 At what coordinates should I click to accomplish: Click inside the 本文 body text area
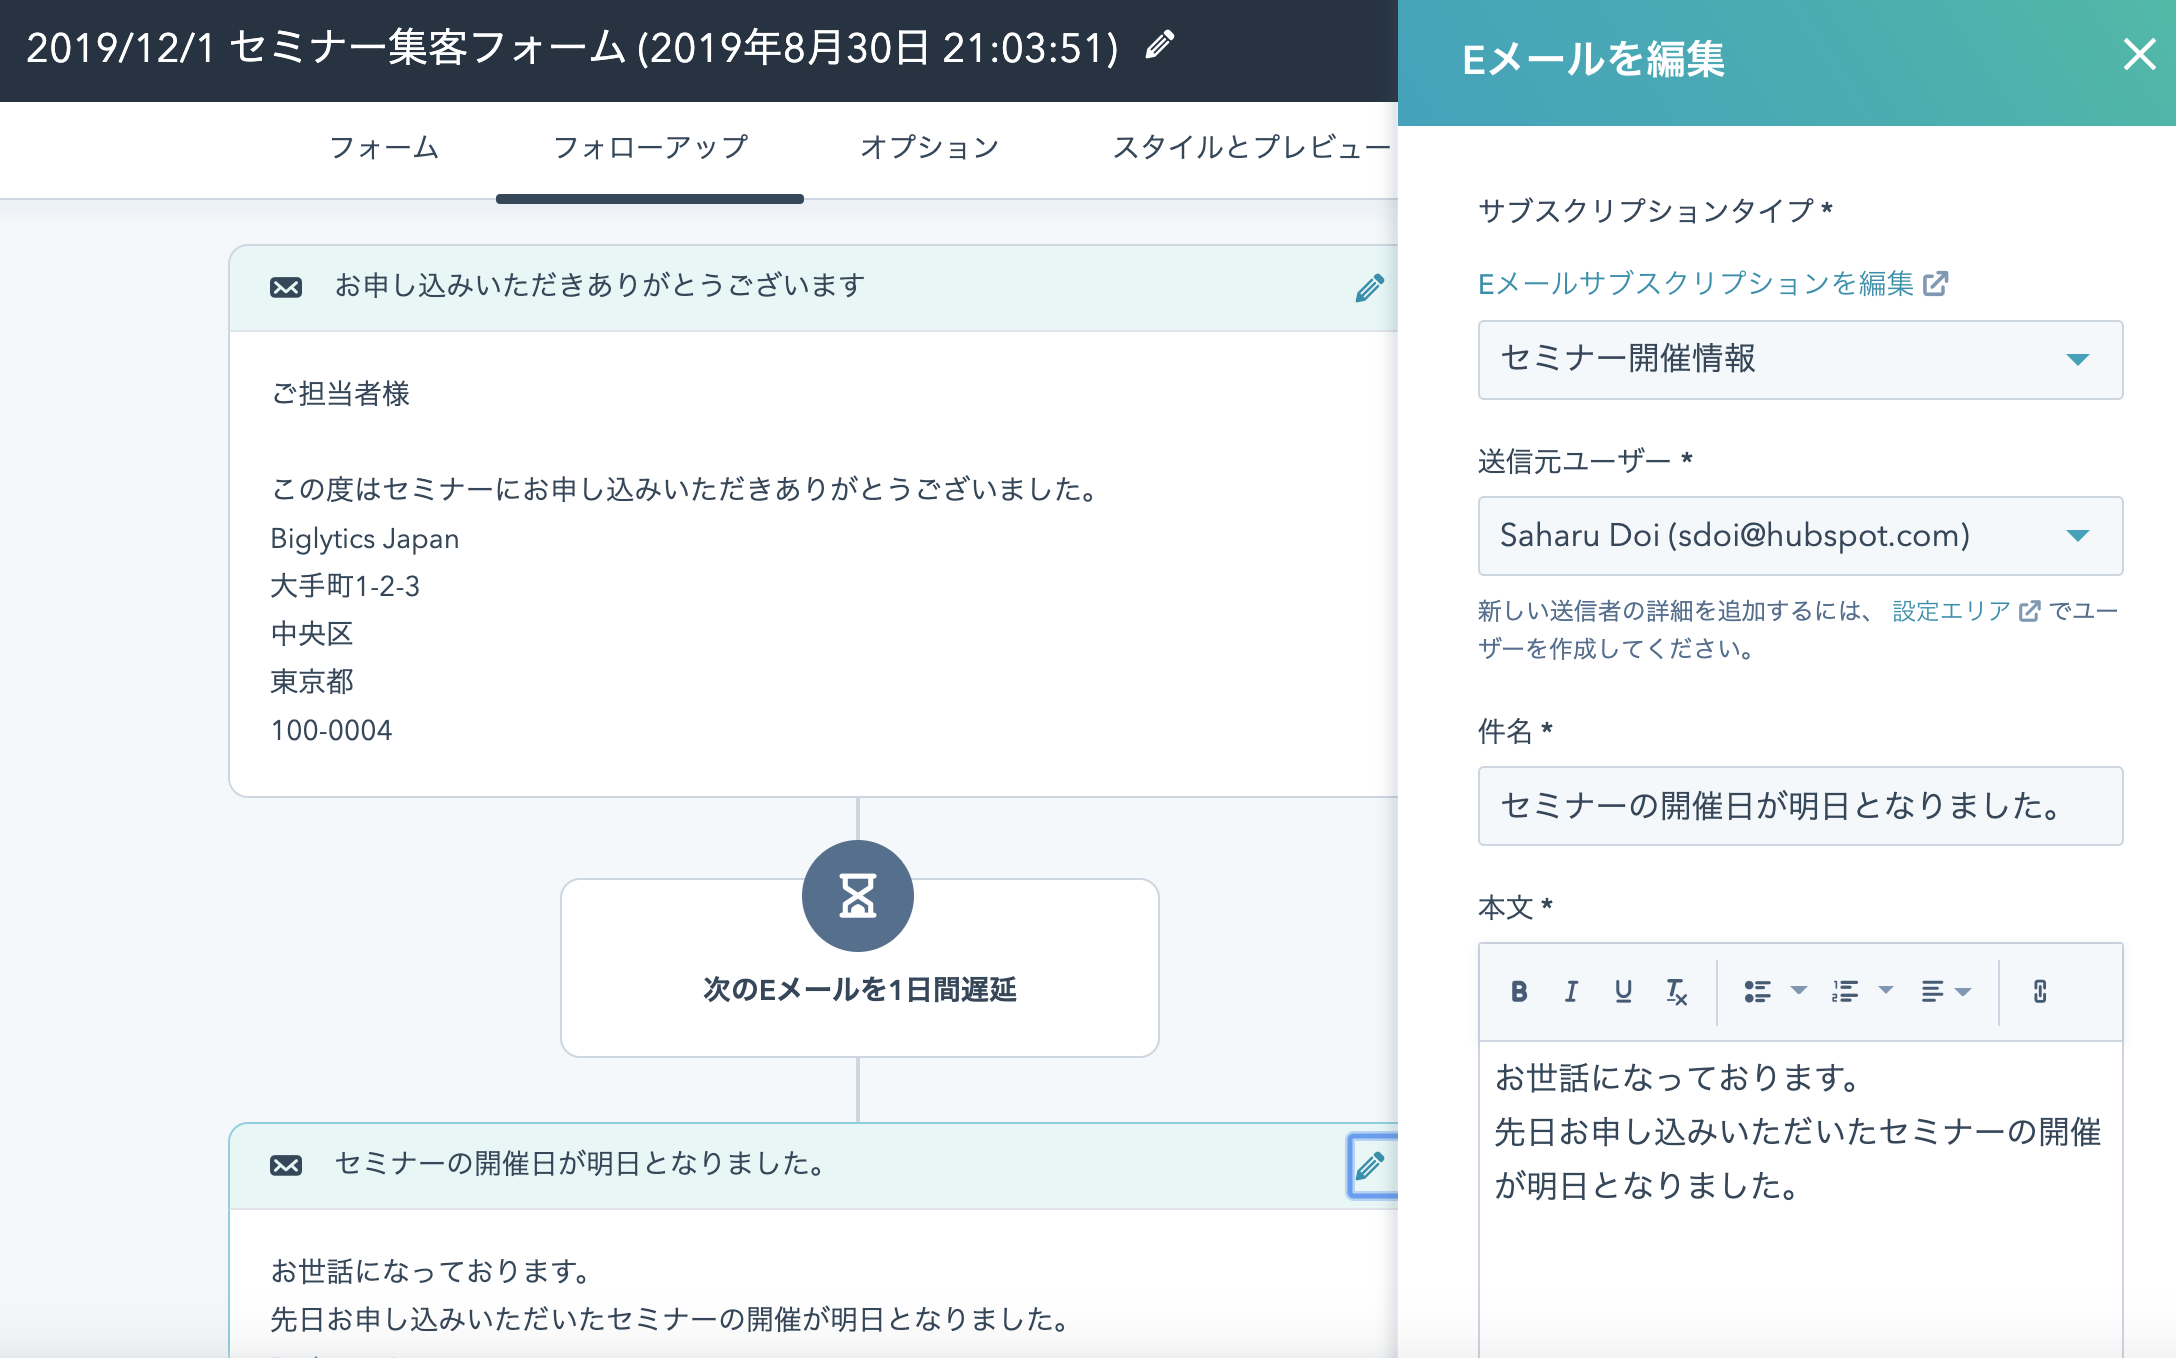coord(1800,1200)
